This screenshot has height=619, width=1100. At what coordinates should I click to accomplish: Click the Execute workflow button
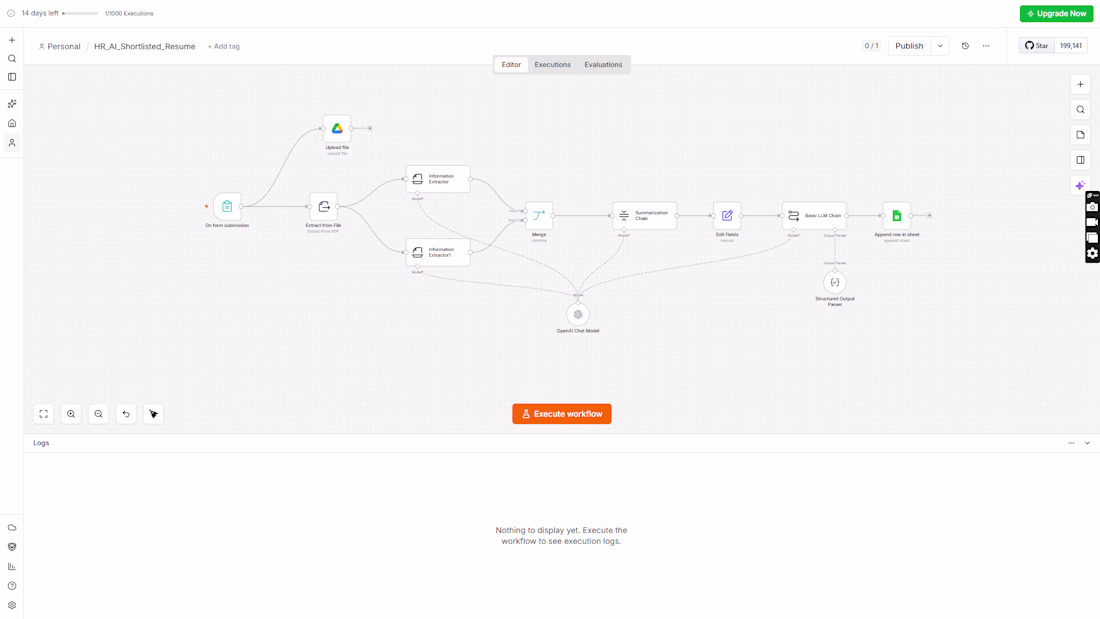tap(562, 414)
